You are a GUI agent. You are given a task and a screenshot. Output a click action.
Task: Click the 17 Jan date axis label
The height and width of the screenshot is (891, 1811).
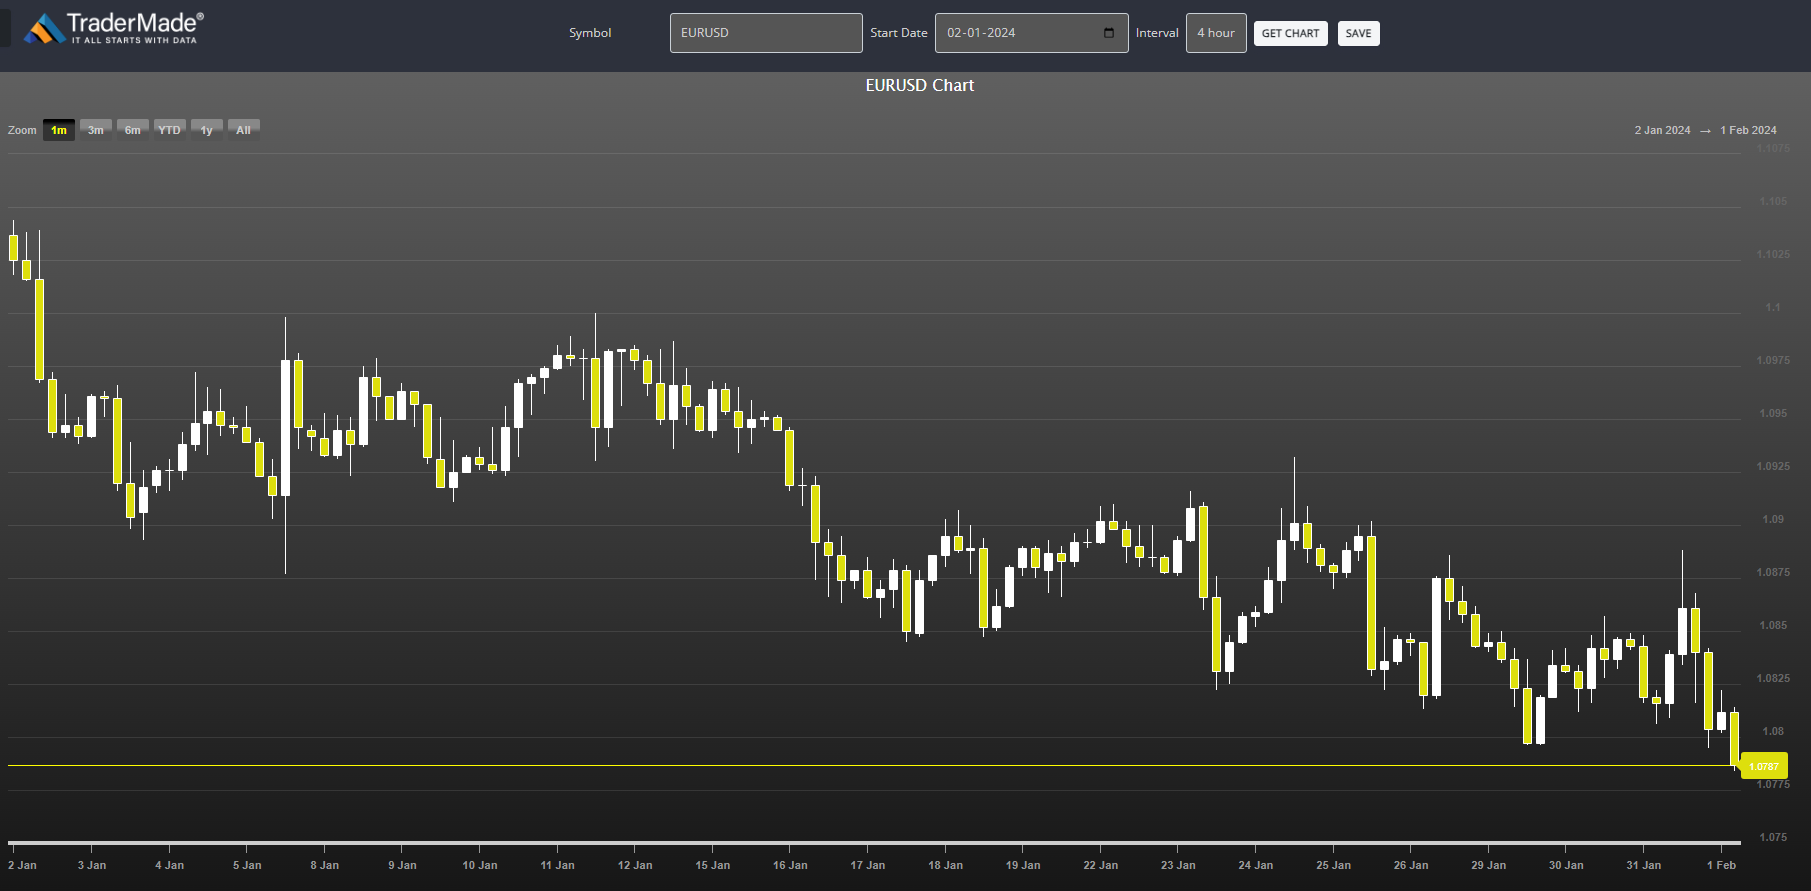868,865
